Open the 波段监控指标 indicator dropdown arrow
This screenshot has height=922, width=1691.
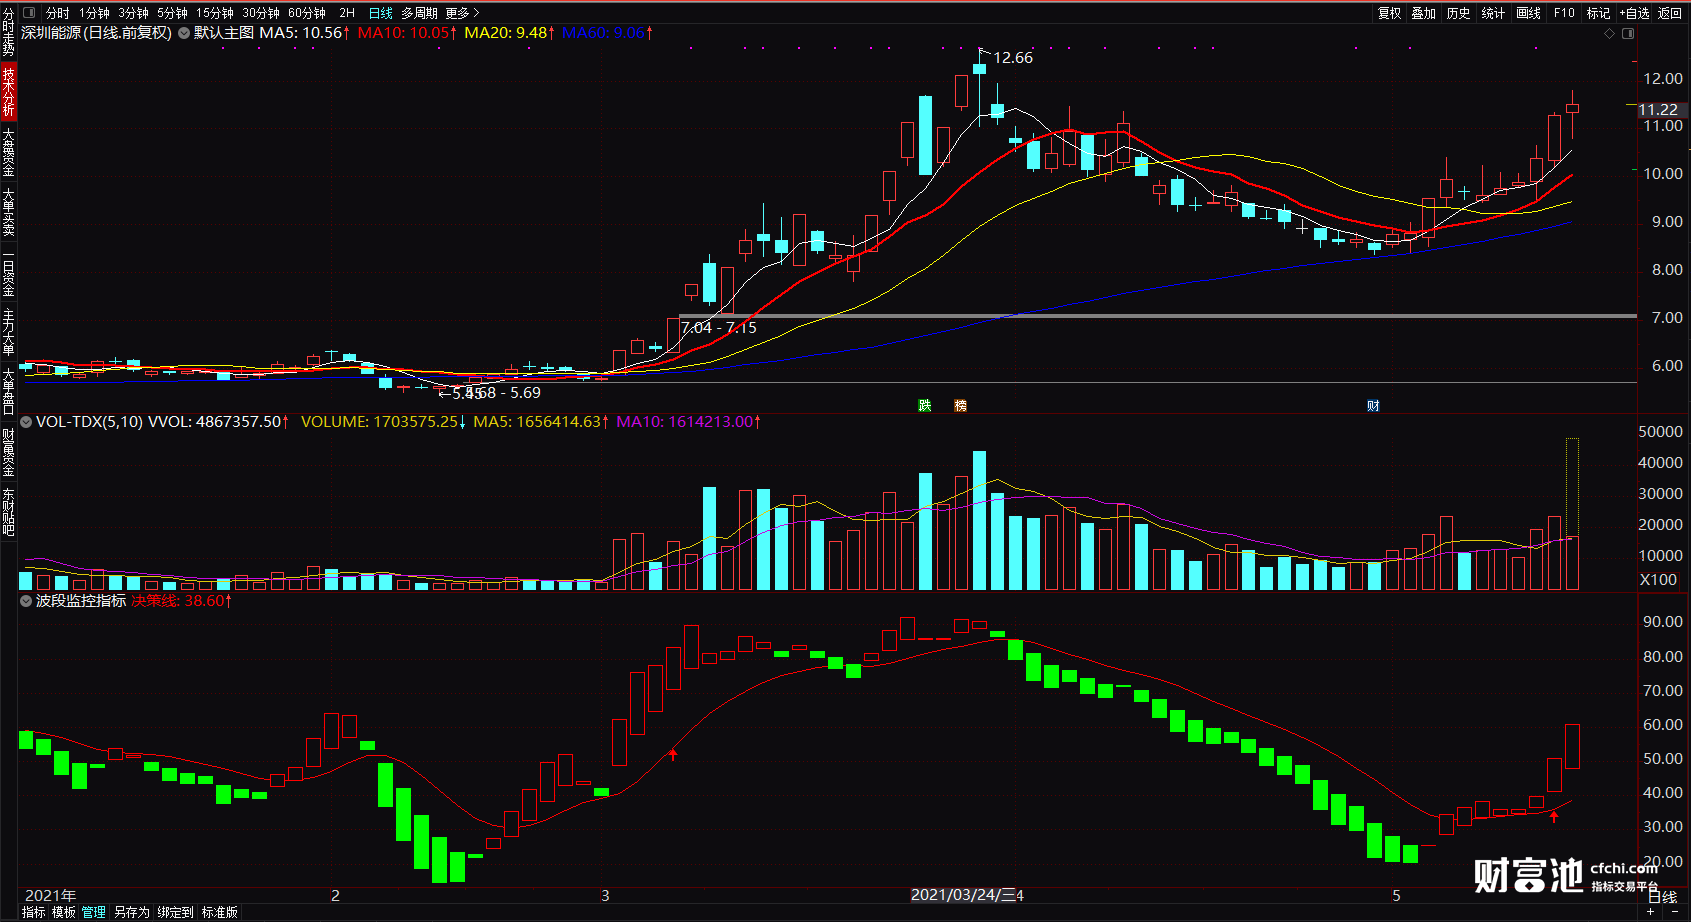[26, 601]
